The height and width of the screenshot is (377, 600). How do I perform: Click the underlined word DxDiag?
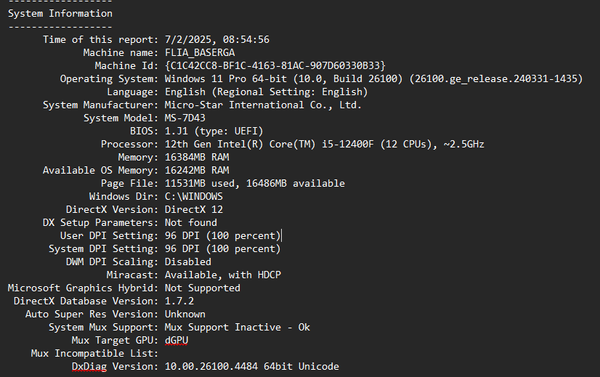pos(89,367)
